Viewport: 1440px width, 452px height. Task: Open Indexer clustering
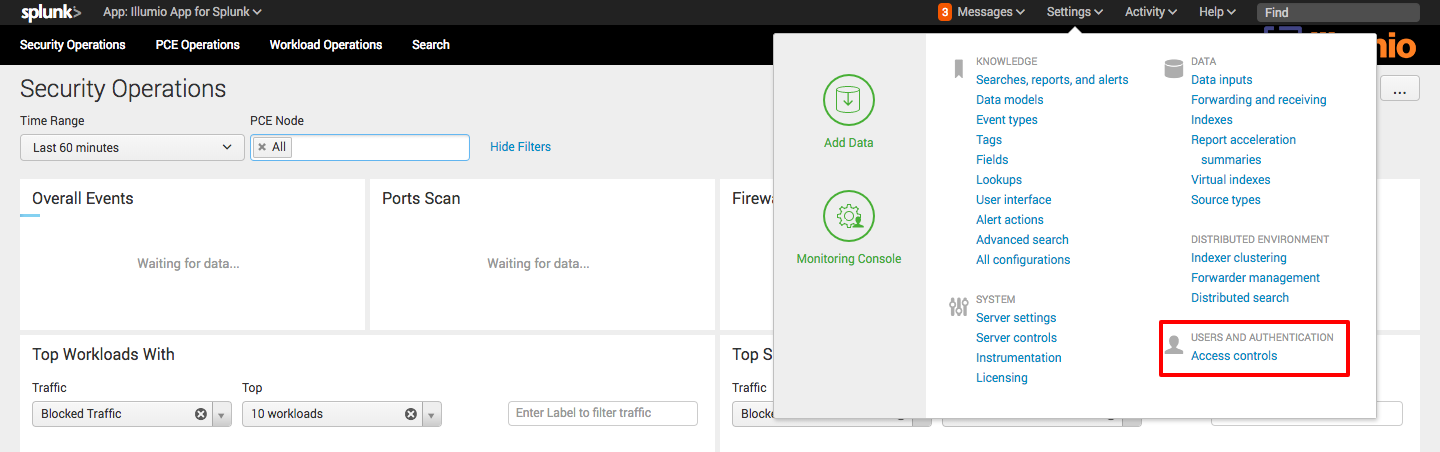[x=1239, y=258]
